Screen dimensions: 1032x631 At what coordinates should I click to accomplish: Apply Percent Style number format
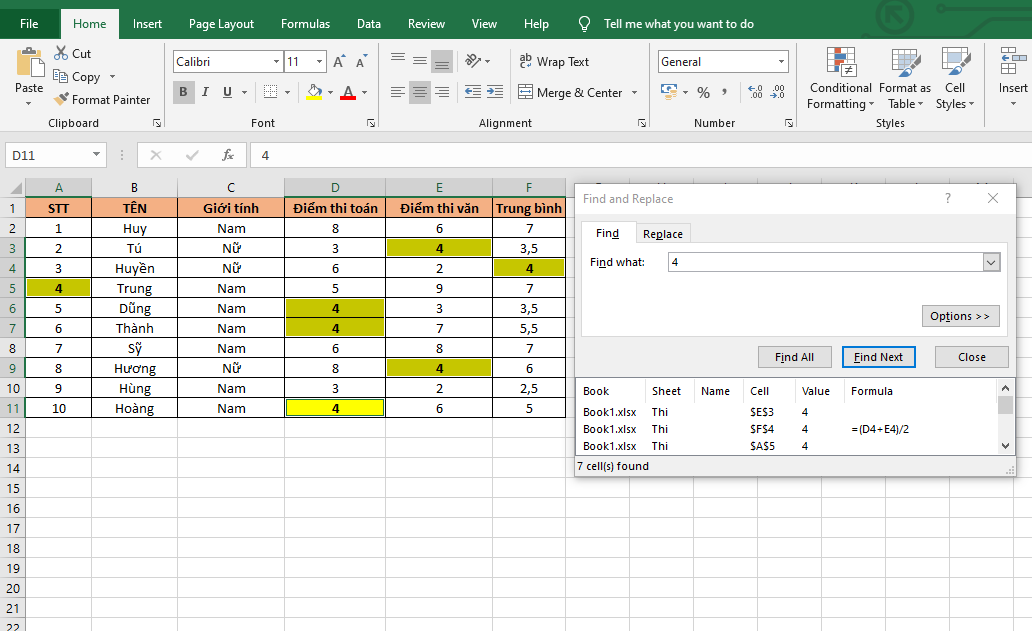(x=704, y=93)
